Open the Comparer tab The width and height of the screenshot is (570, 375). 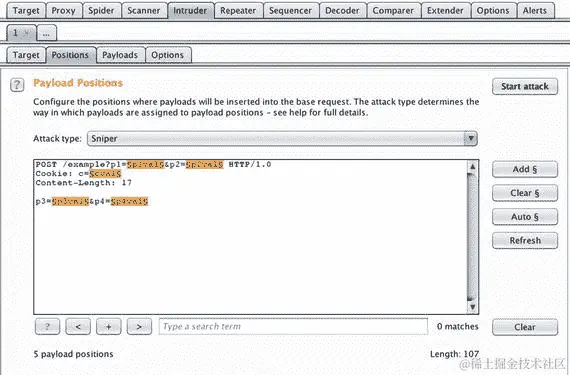tap(393, 11)
